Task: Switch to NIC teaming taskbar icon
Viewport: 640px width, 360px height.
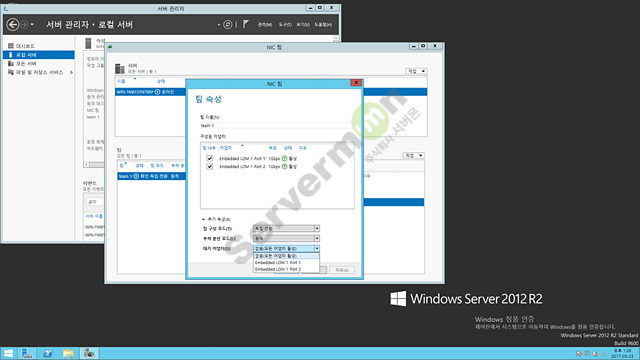Action: pos(89,353)
